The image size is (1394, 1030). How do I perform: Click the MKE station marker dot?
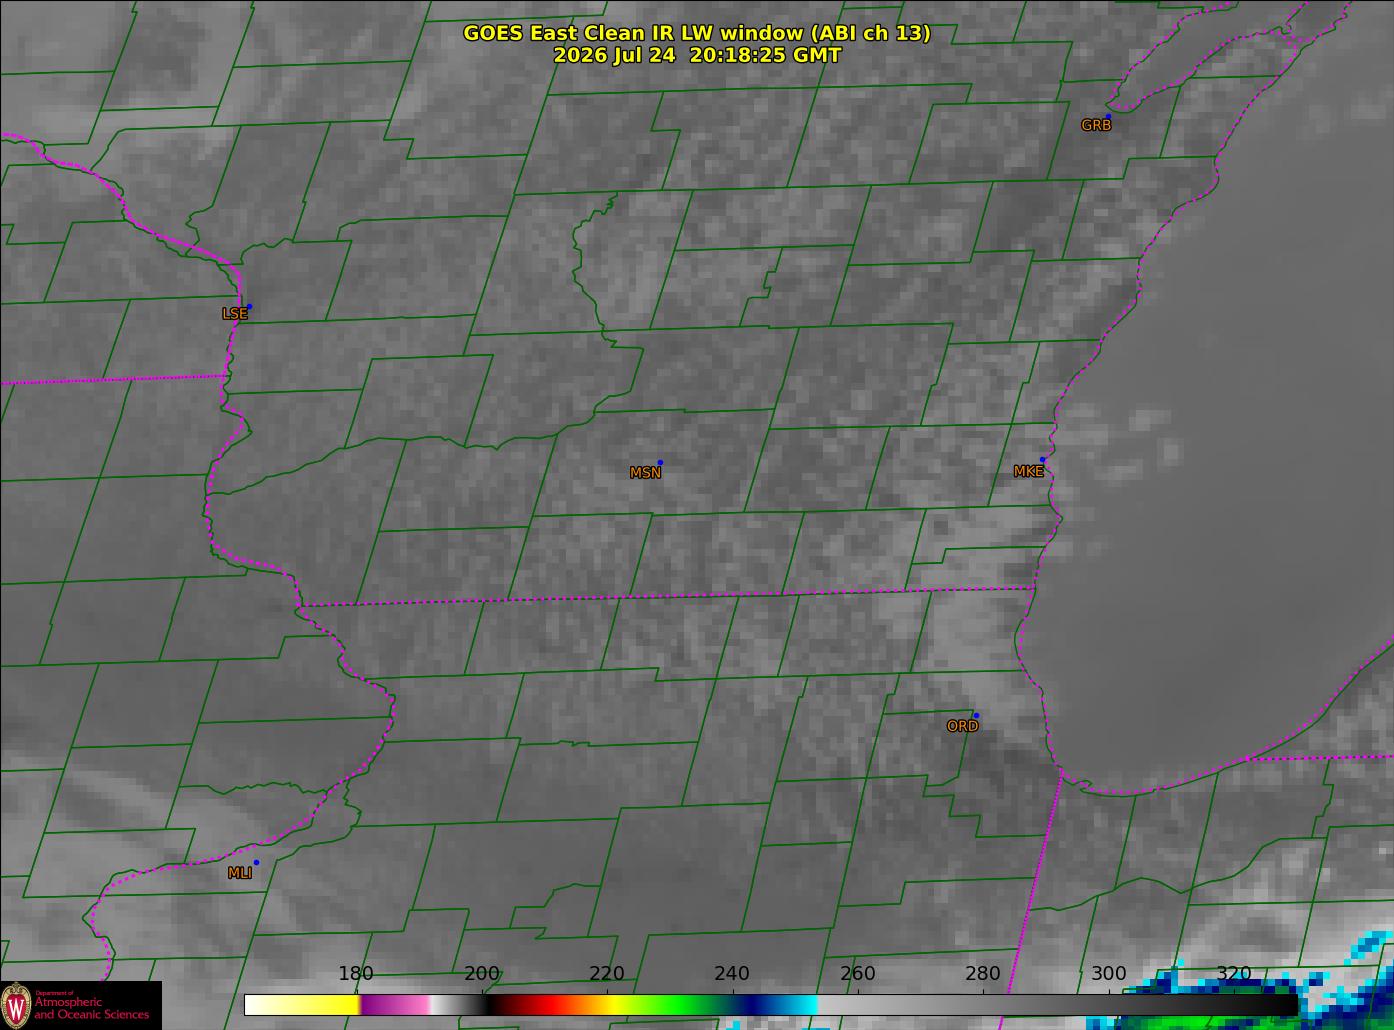click(x=1042, y=460)
